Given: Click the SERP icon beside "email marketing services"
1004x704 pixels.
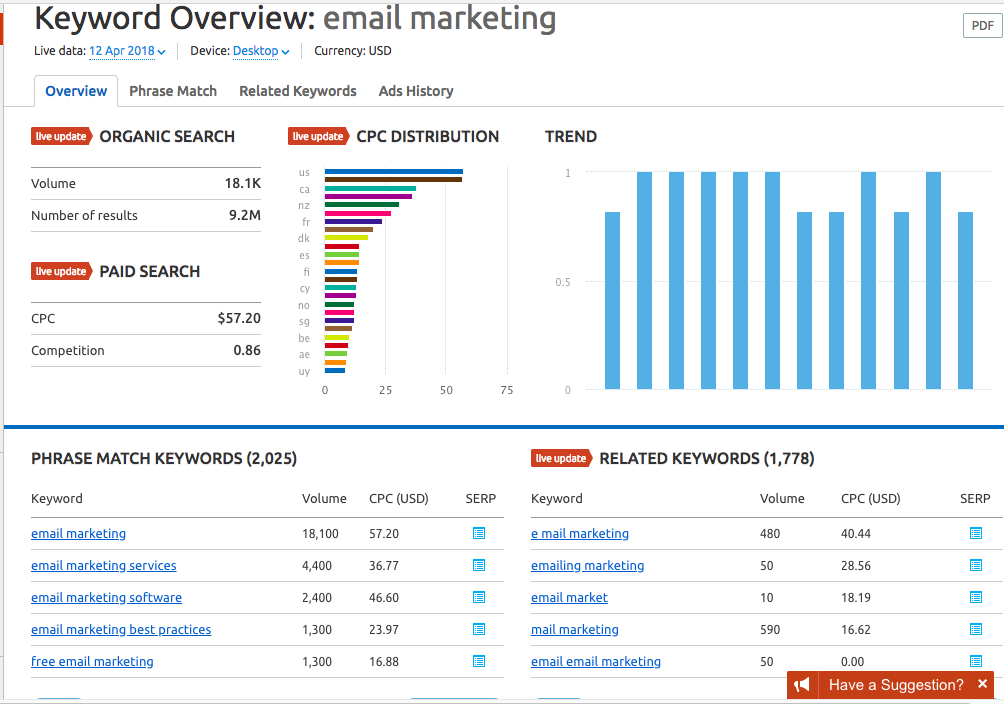Looking at the screenshot, I should coord(478,565).
